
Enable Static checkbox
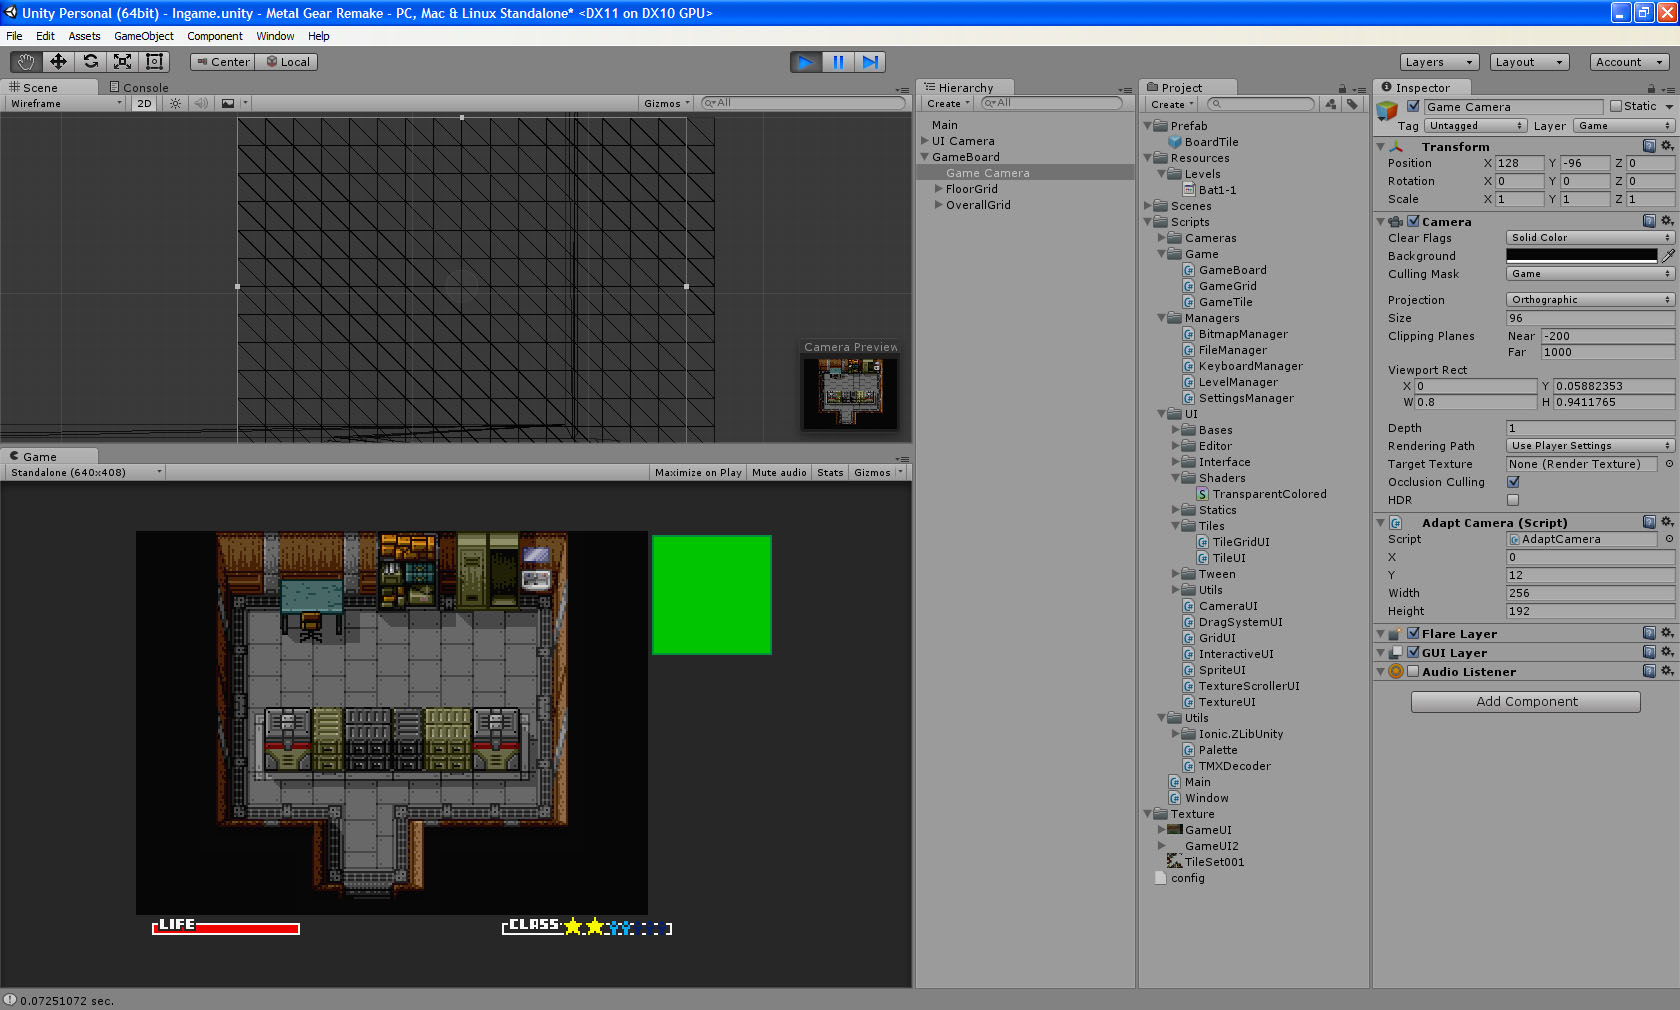[x=1615, y=106]
